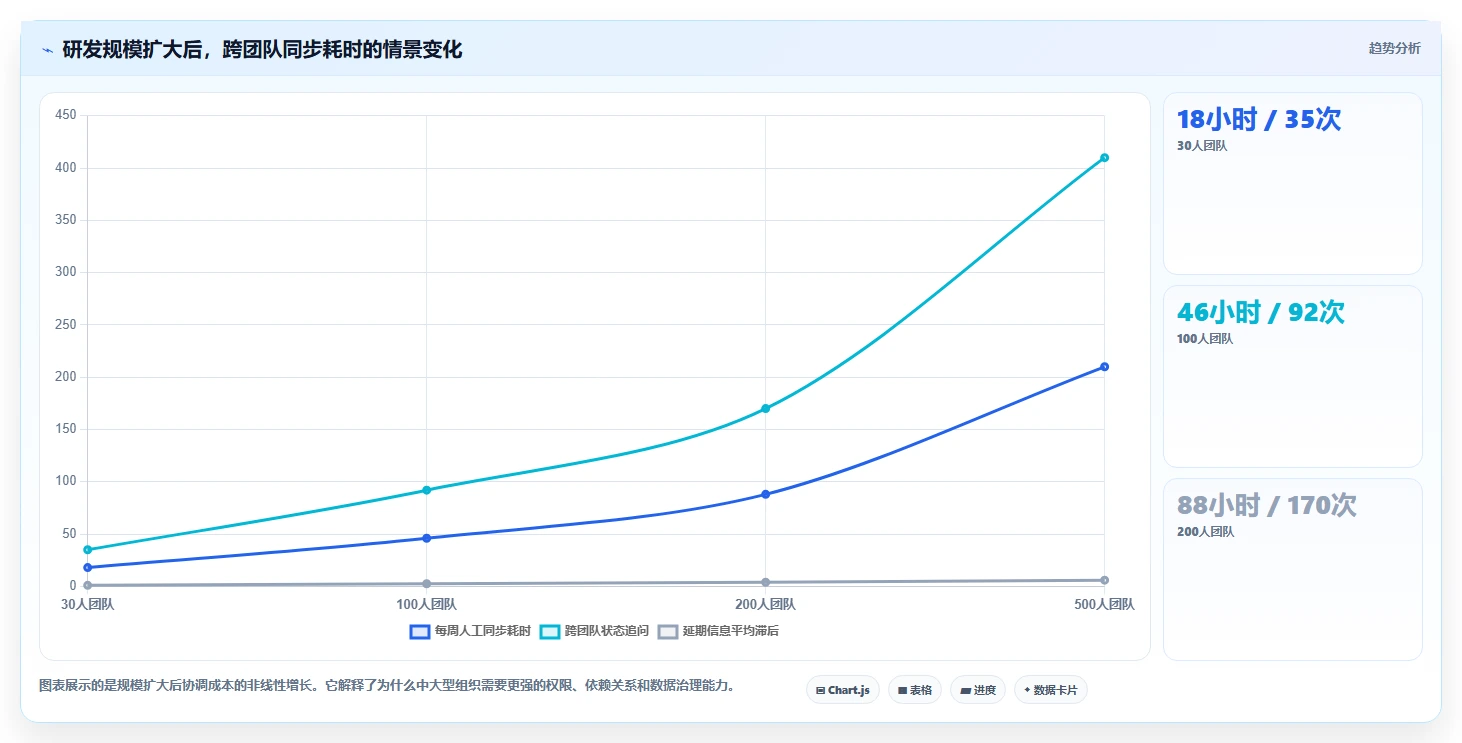1462x743 pixels.
Task: Click the blue data point at 100人团队
Action: (x=426, y=538)
